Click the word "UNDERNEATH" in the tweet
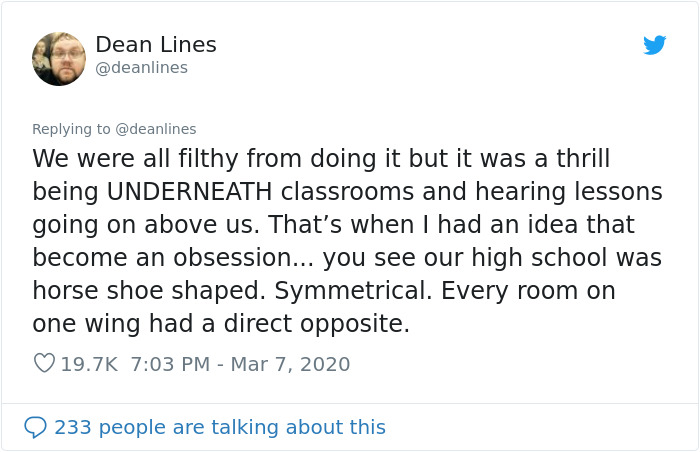Viewport: 700px width, 452px height. 190,191
